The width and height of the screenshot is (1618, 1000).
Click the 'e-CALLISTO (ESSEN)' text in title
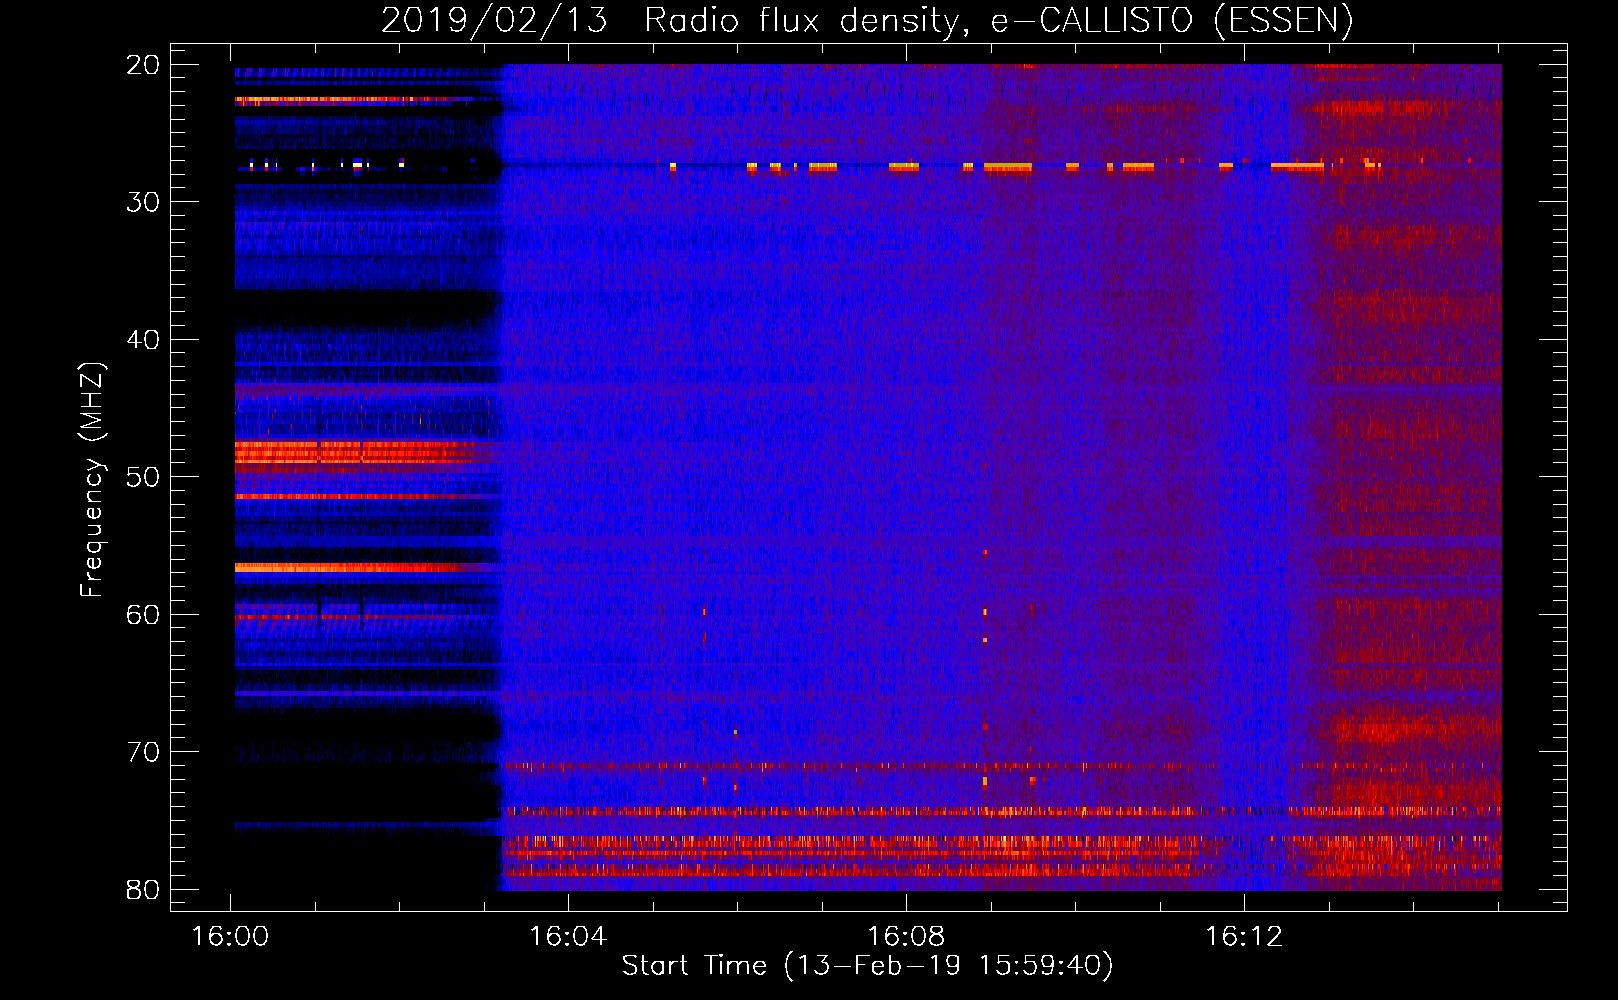(1172, 21)
